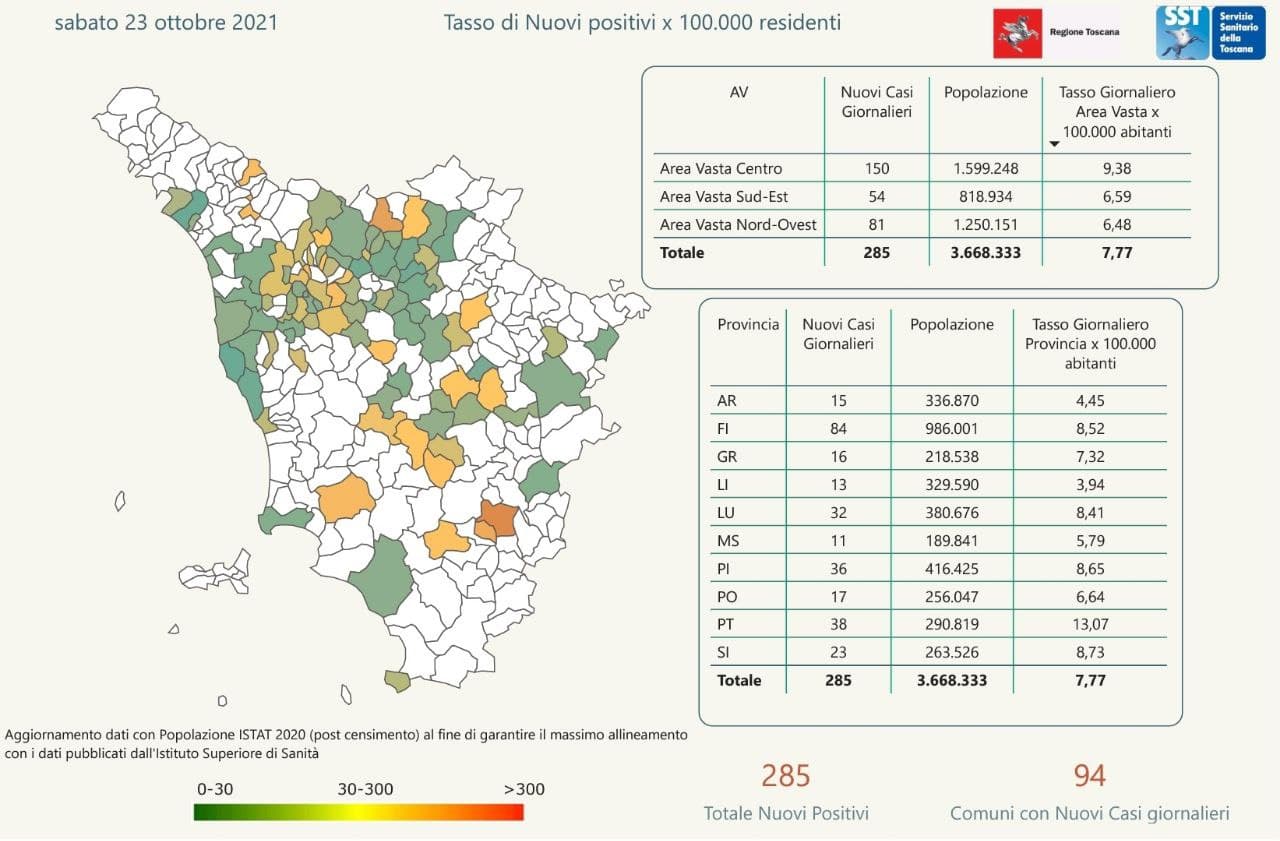Click the green-to-red color legend bar
This screenshot has width=1280, height=841.
(358, 811)
